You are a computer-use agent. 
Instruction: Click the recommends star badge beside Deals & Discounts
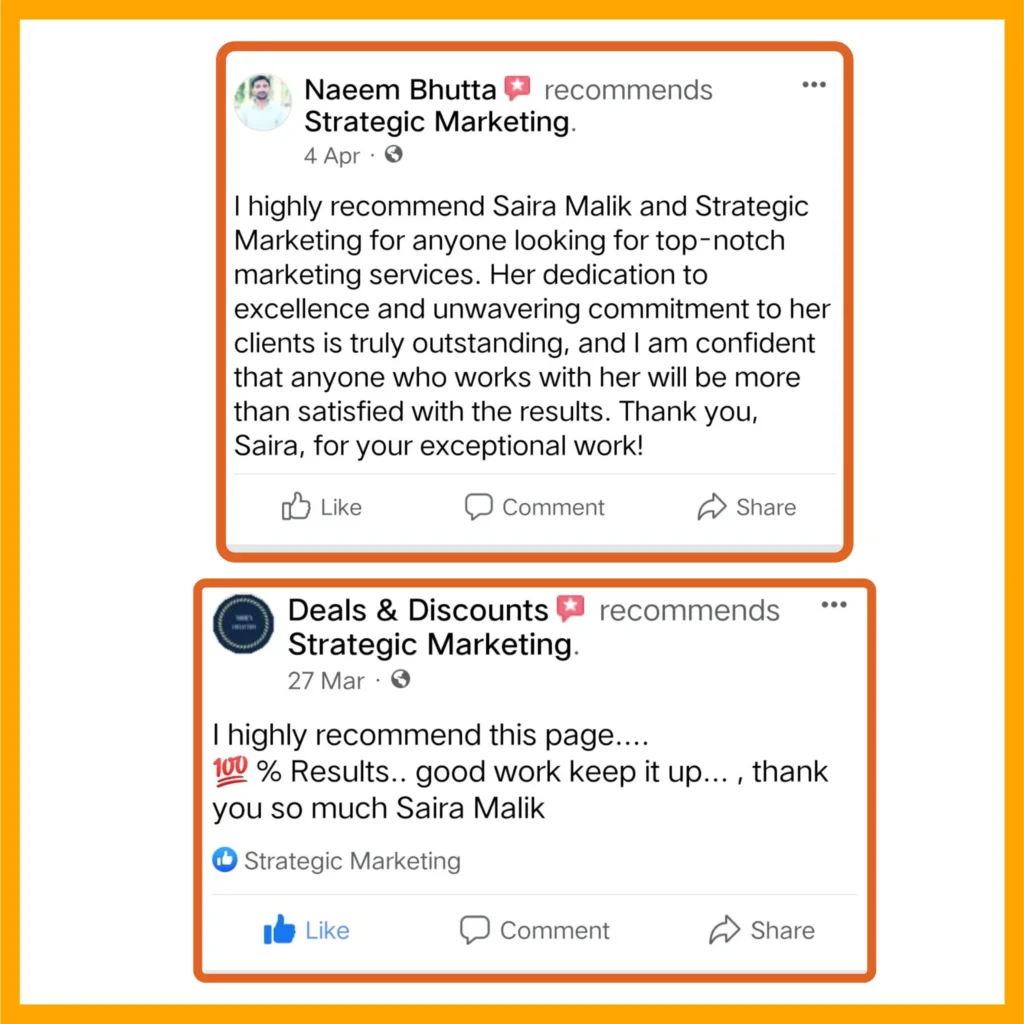[x=571, y=609]
